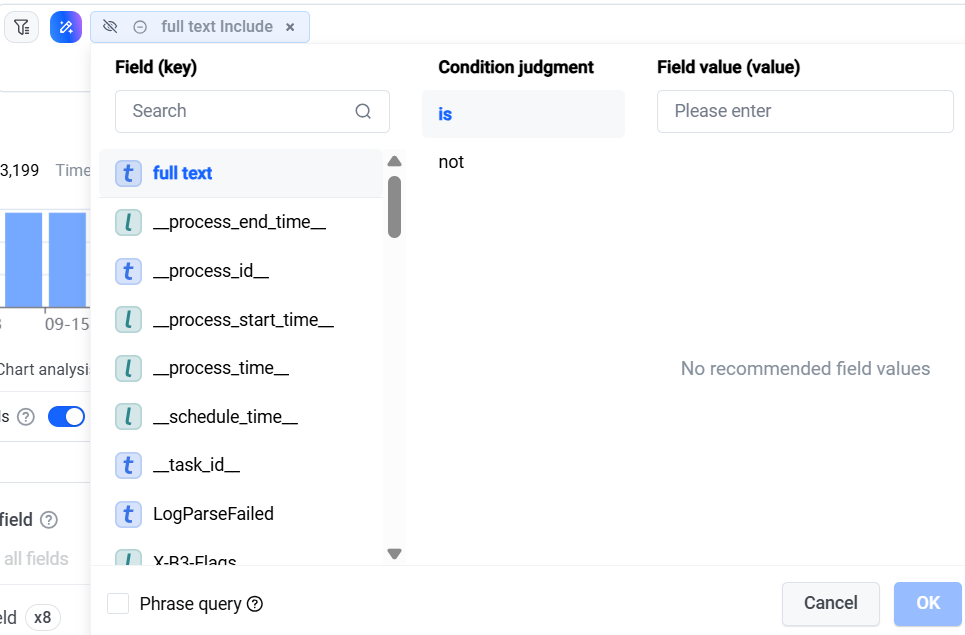The height and width of the screenshot is (635, 965).
Task: Remove the full text Include filter tag
Action: point(290,27)
